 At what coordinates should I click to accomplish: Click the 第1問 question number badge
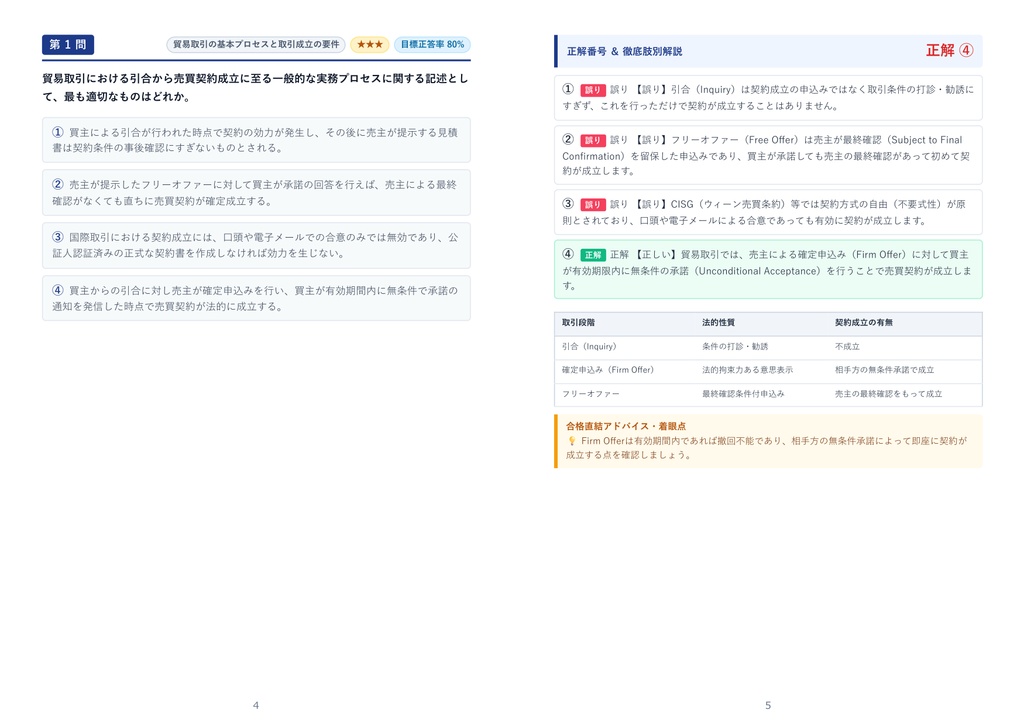pyautogui.click(x=68, y=44)
